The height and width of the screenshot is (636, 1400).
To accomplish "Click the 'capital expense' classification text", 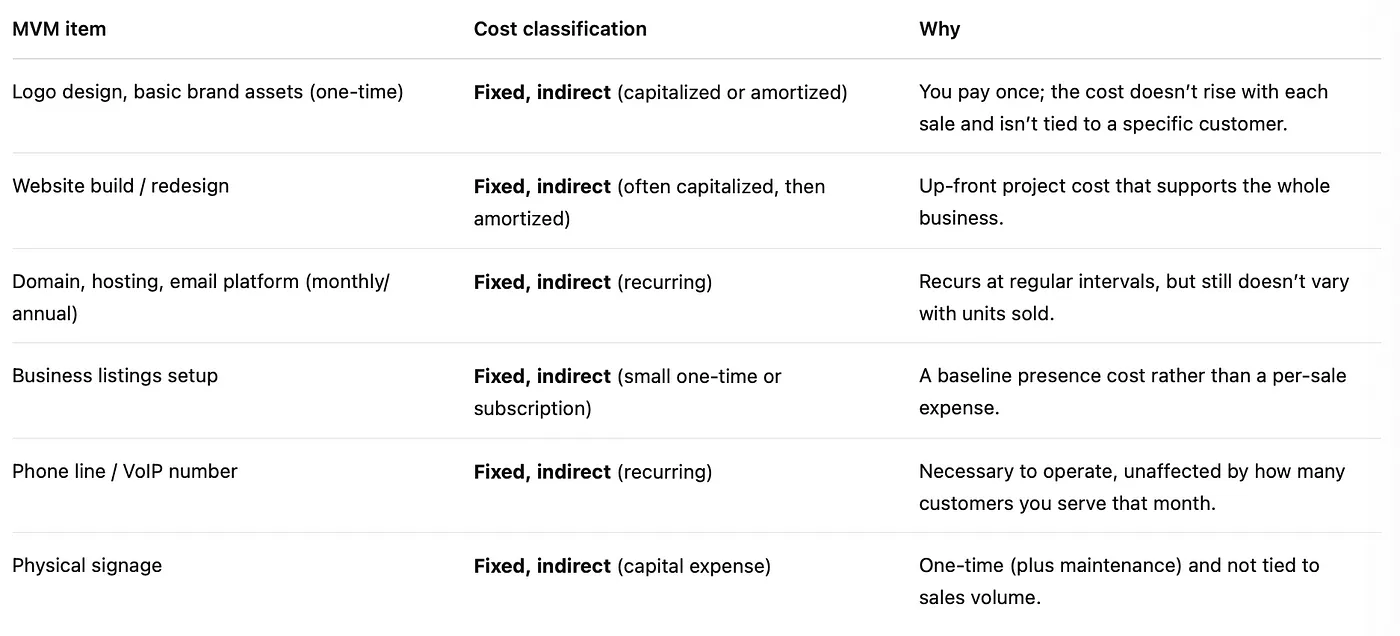I will click(x=622, y=566).
